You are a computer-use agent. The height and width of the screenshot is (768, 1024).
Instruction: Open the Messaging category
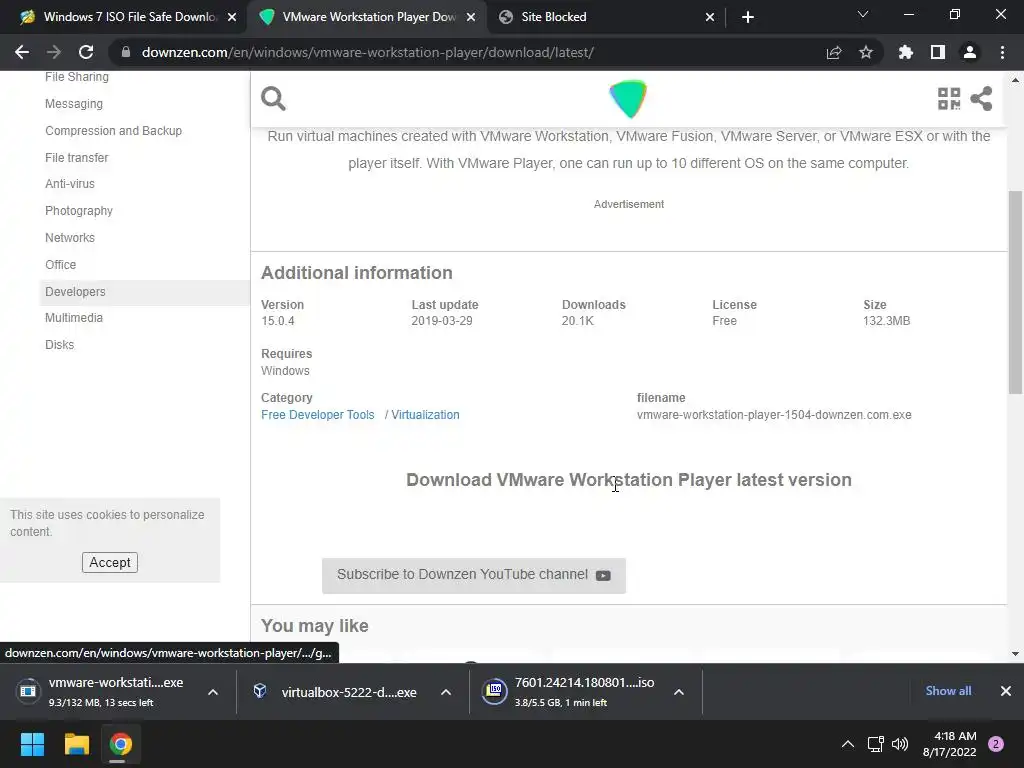74,104
